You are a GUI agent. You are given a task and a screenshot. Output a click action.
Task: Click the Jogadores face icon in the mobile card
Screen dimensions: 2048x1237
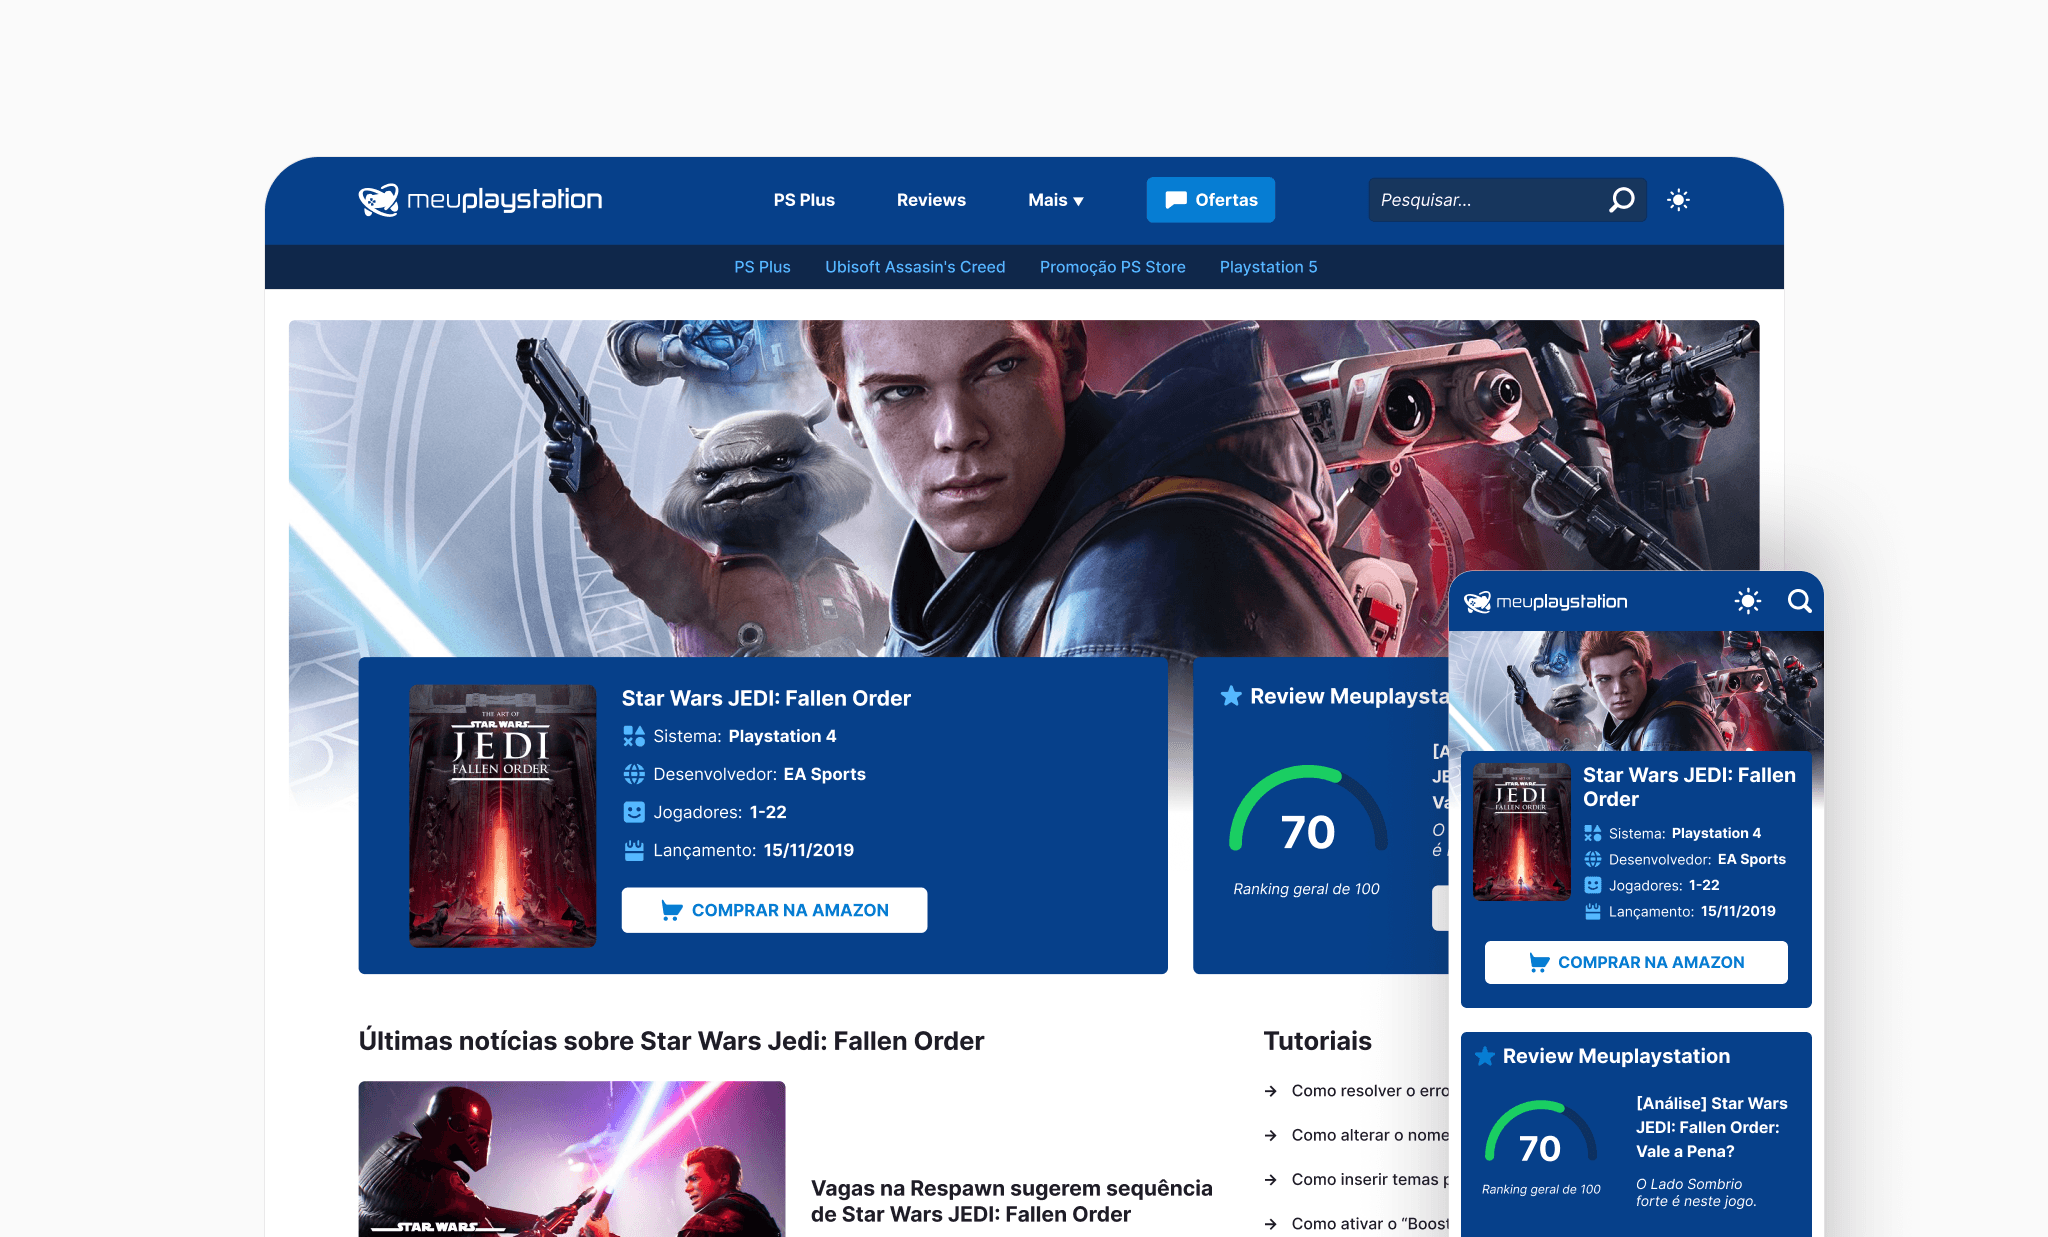pos(1593,885)
